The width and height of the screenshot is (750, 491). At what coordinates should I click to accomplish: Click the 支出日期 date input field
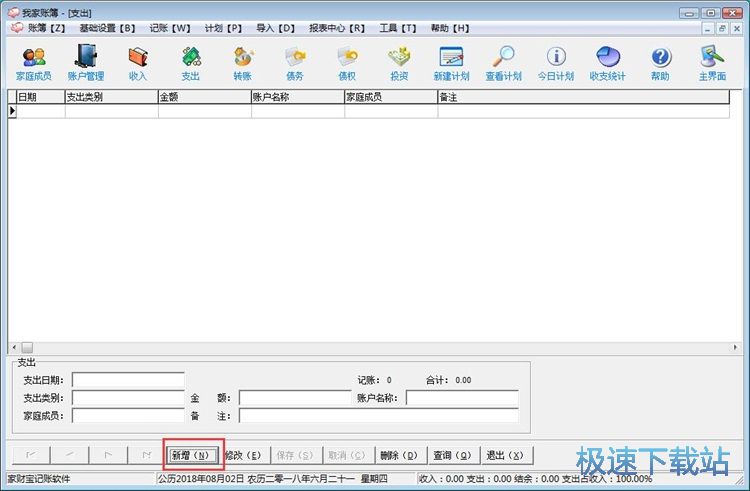coord(128,380)
